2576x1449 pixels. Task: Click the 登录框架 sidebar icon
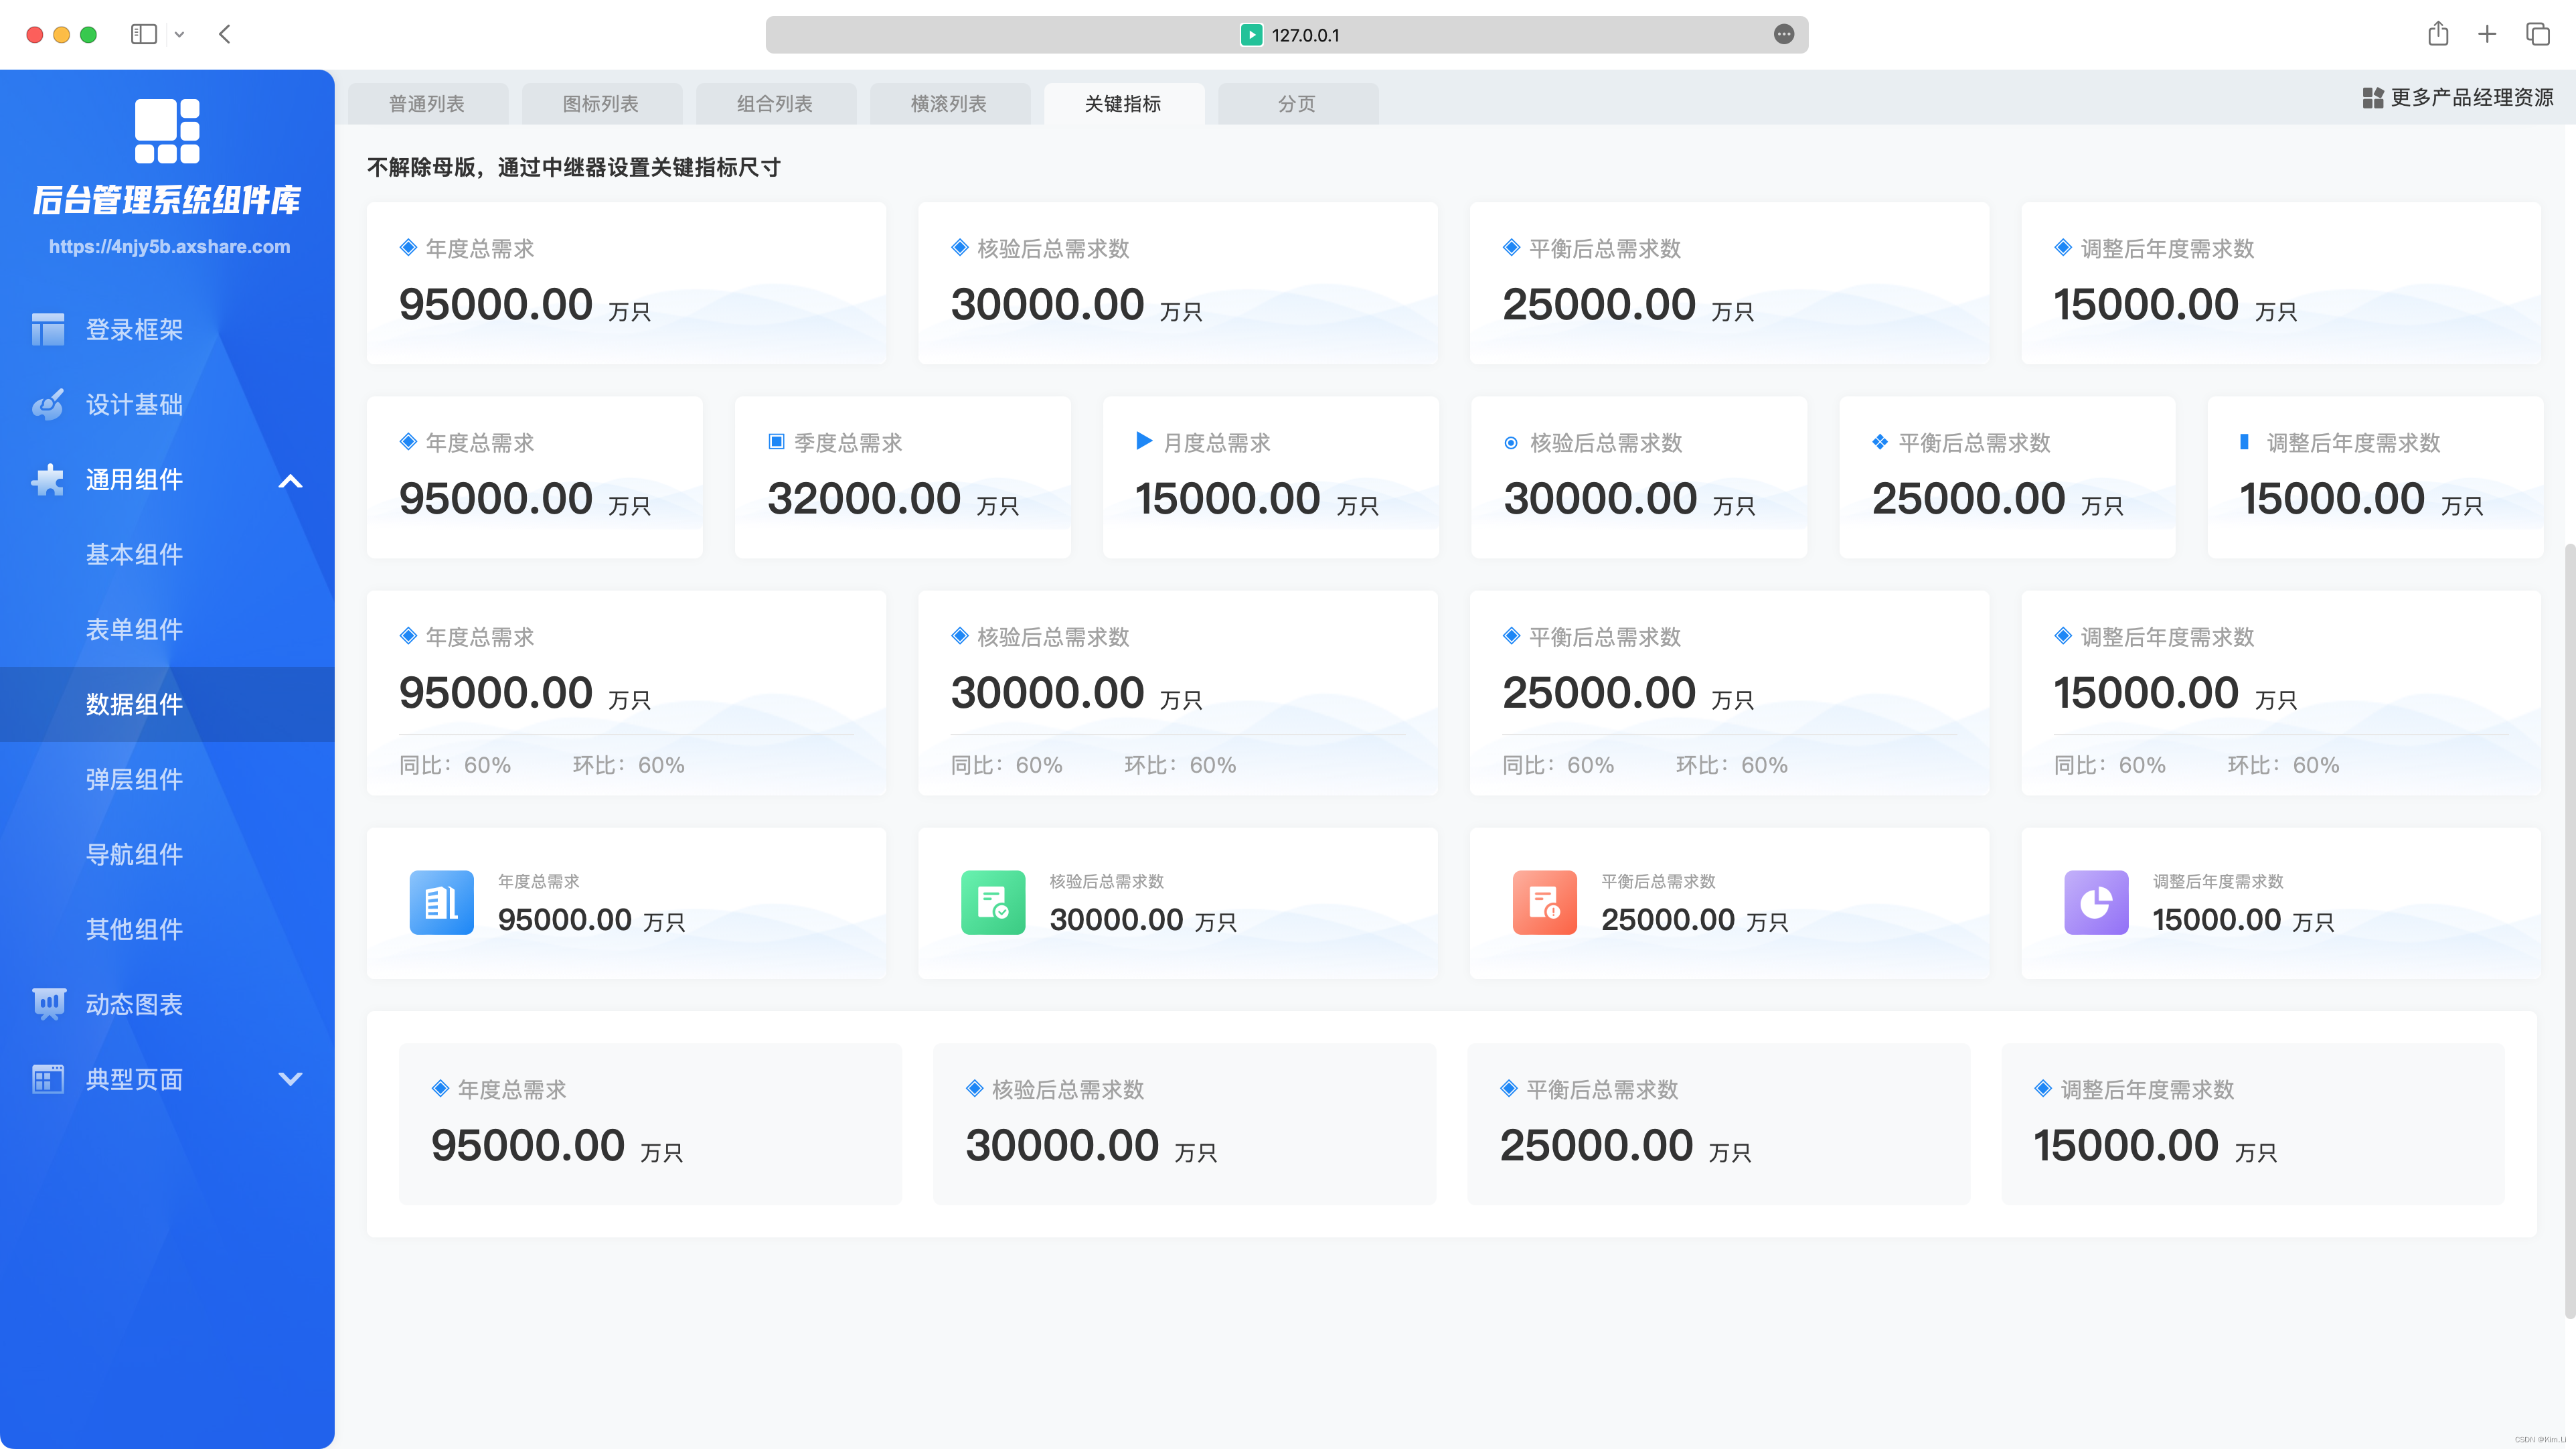pos(47,329)
